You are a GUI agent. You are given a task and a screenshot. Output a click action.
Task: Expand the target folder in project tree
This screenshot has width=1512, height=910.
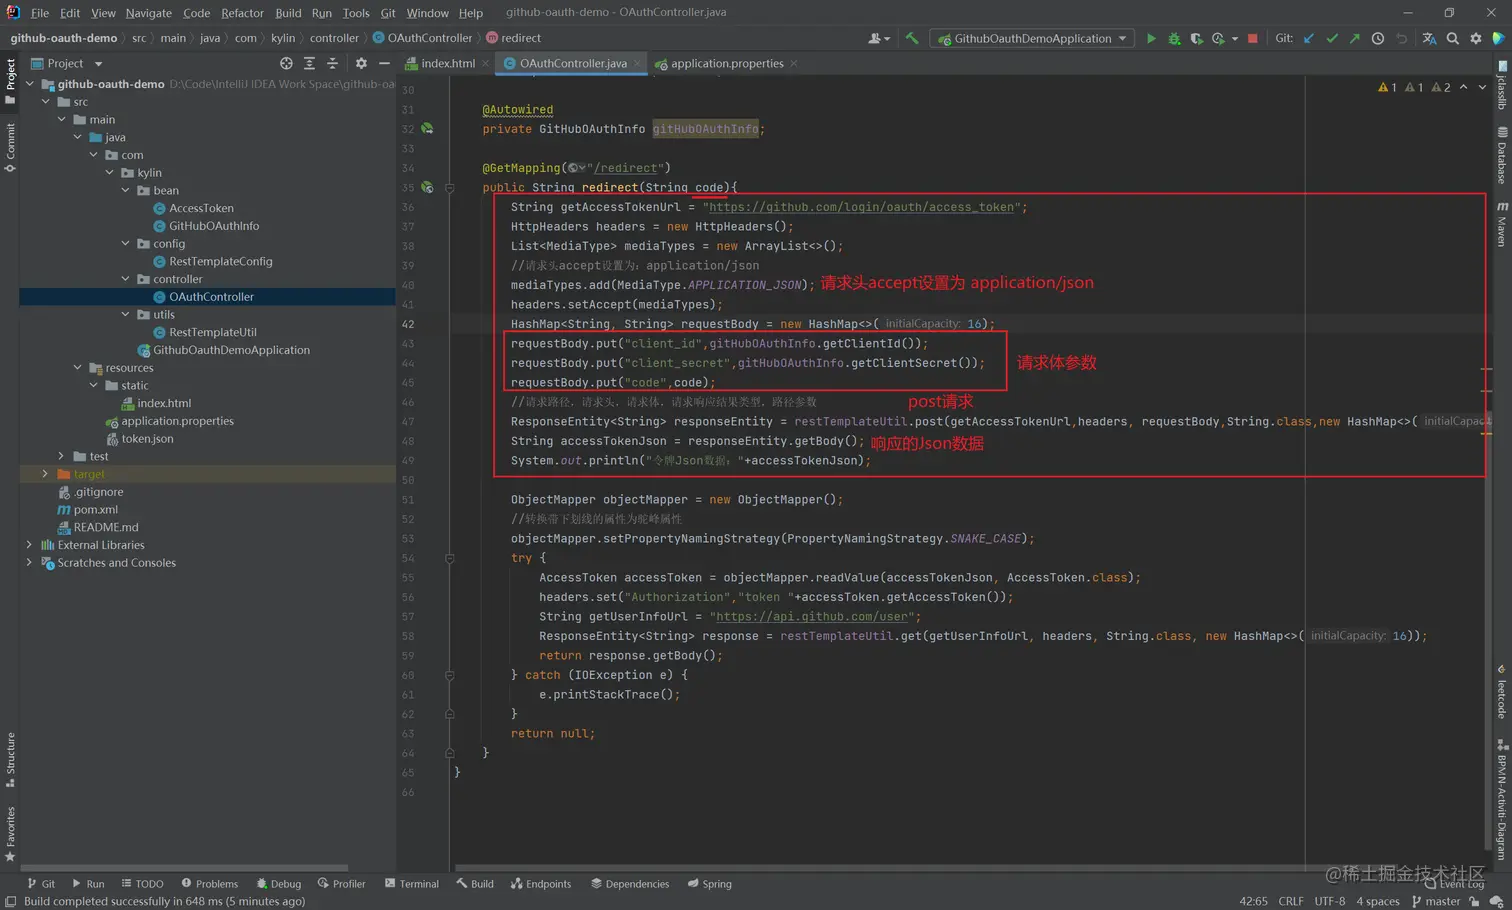tap(45, 474)
